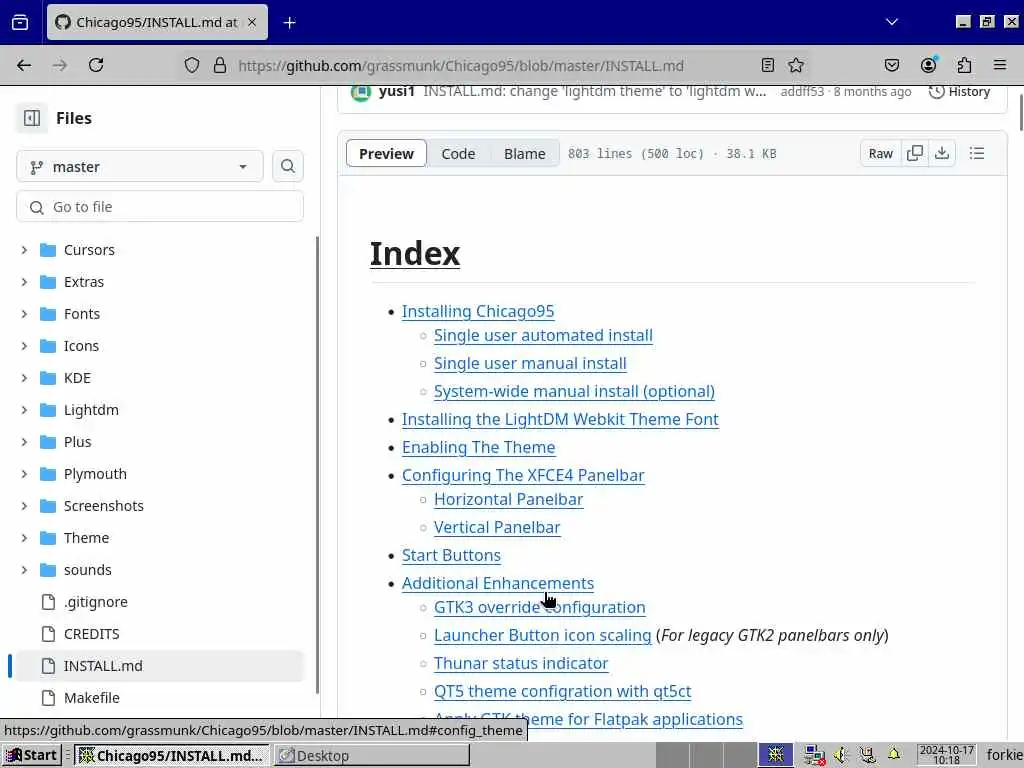The height and width of the screenshot is (768, 1024).
Task: Open the Horizontal Panelbar link
Action: pos(508,500)
